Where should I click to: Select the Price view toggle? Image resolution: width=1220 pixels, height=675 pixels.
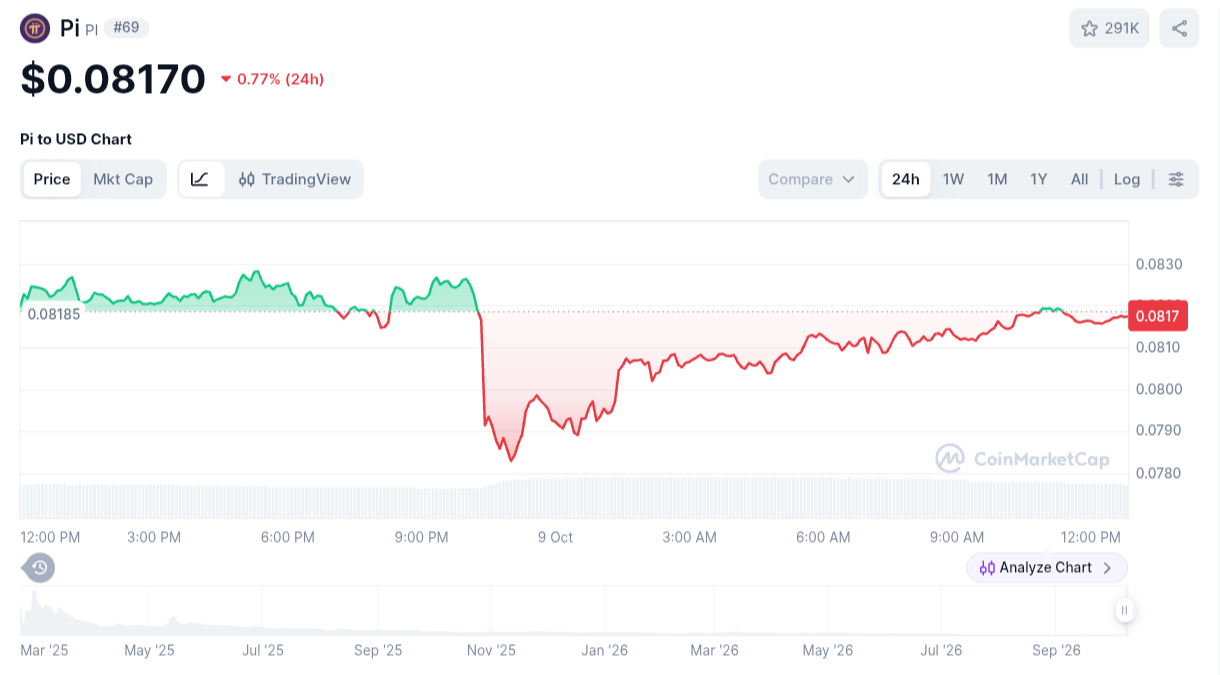tap(52, 179)
